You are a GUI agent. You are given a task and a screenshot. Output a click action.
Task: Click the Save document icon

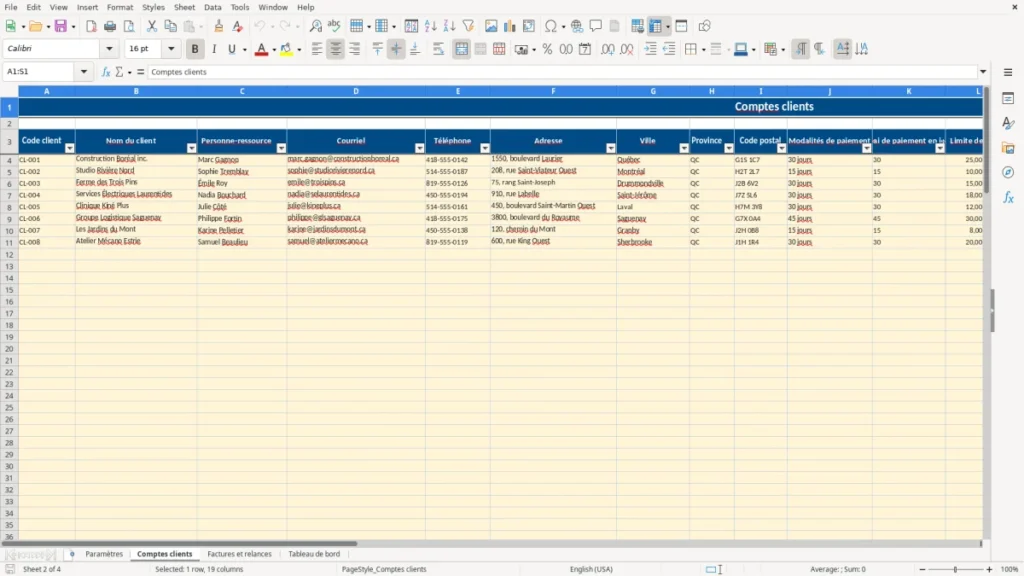tap(61, 26)
